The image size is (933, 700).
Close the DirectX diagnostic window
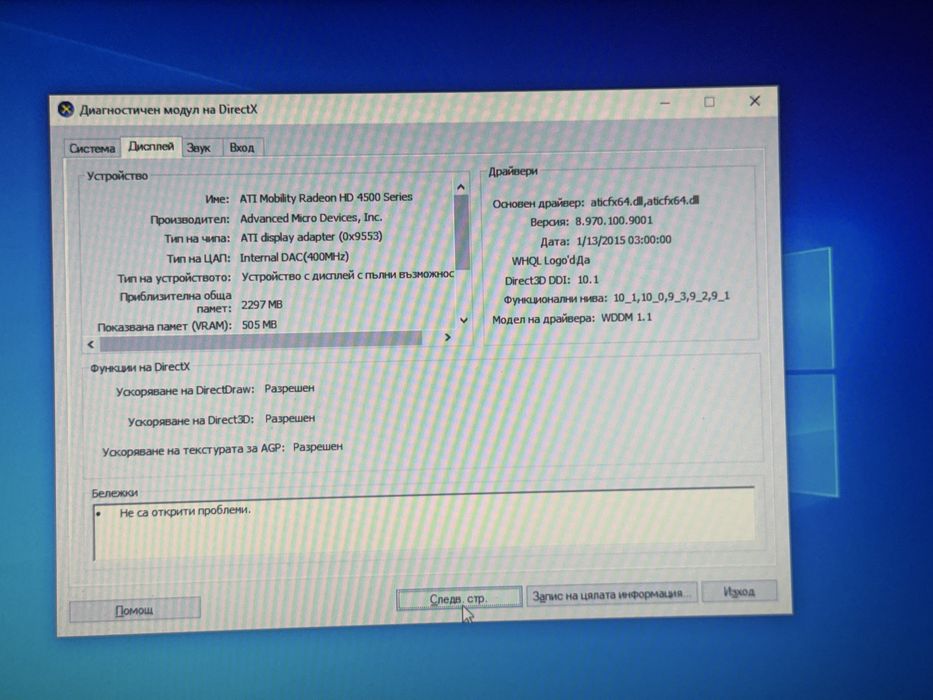(x=754, y=101)
